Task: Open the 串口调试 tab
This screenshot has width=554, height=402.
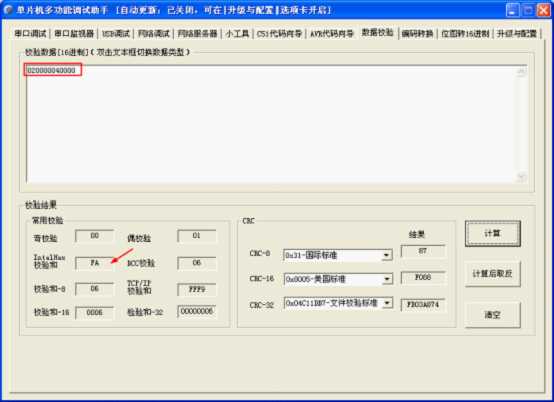Action: click(30, 34)
